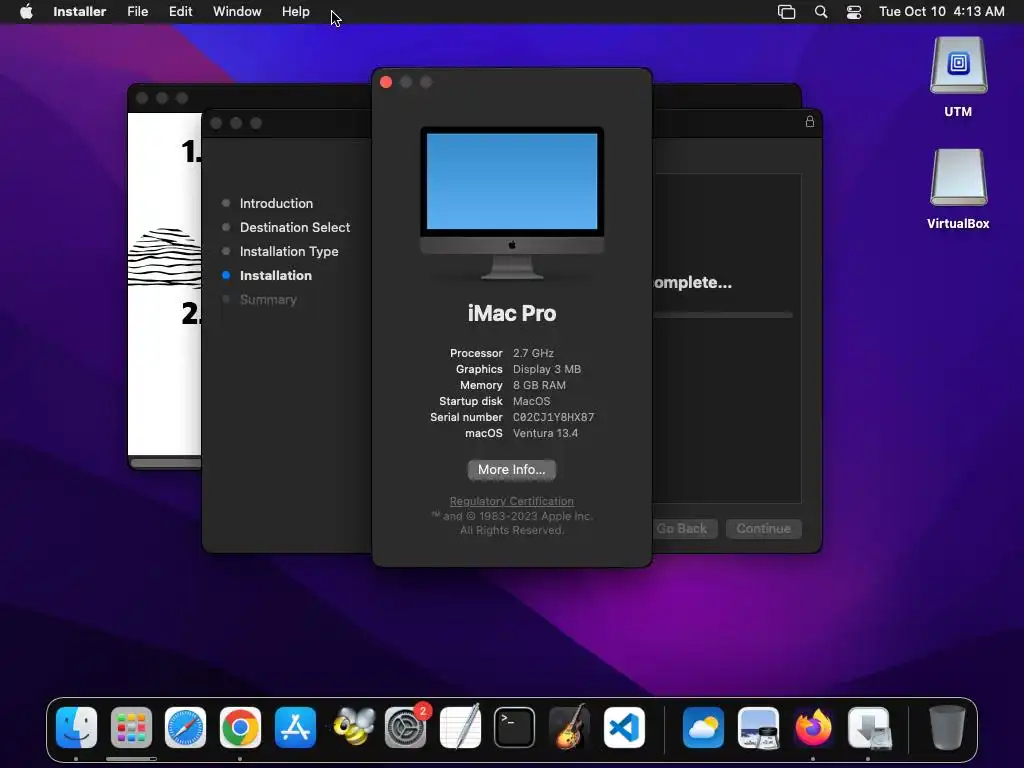1024x768 pixels.
Task: Open the bee app icon in Dock
Action: pos(353,728)
